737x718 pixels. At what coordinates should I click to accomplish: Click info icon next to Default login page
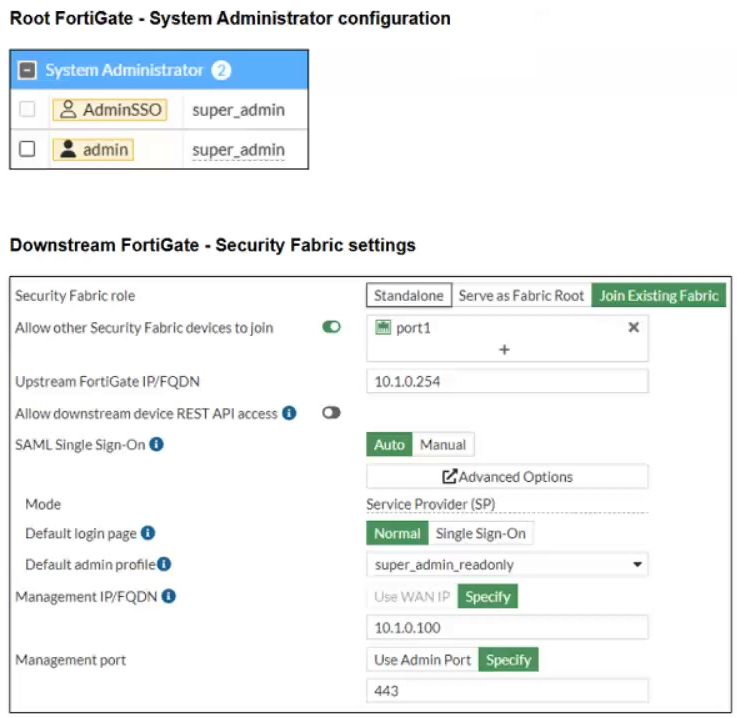(x=148, y=533)
